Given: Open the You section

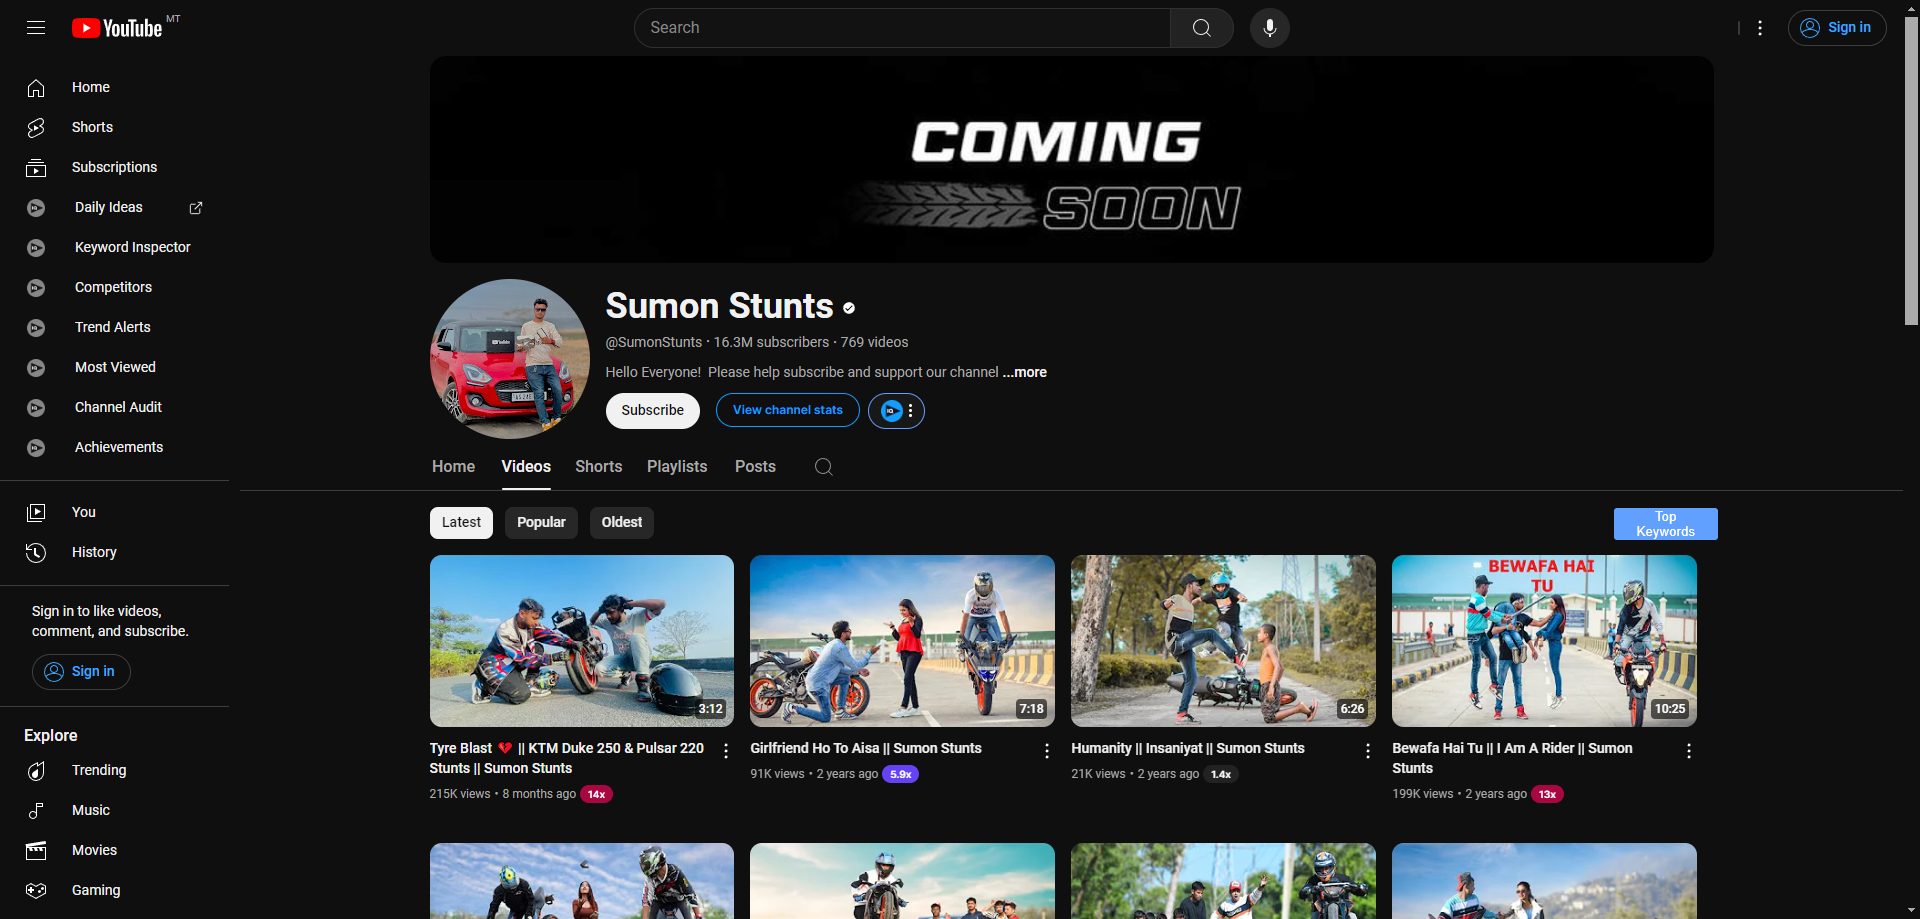Looking at the screenshot, I should tap(114, 512).
